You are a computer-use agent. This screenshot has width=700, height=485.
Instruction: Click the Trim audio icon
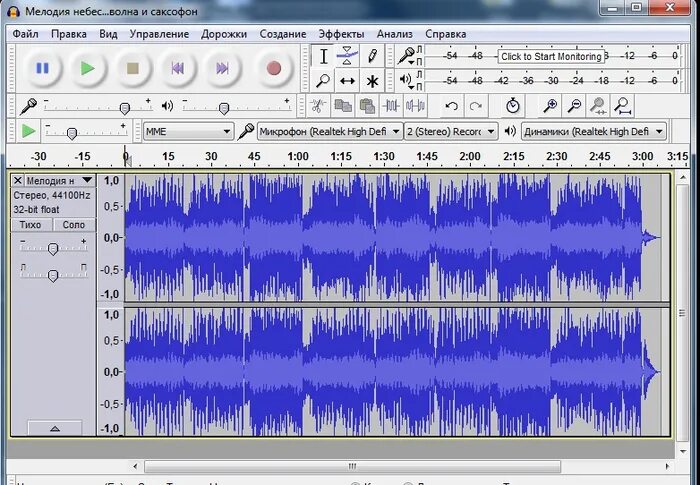click(391, 106)
